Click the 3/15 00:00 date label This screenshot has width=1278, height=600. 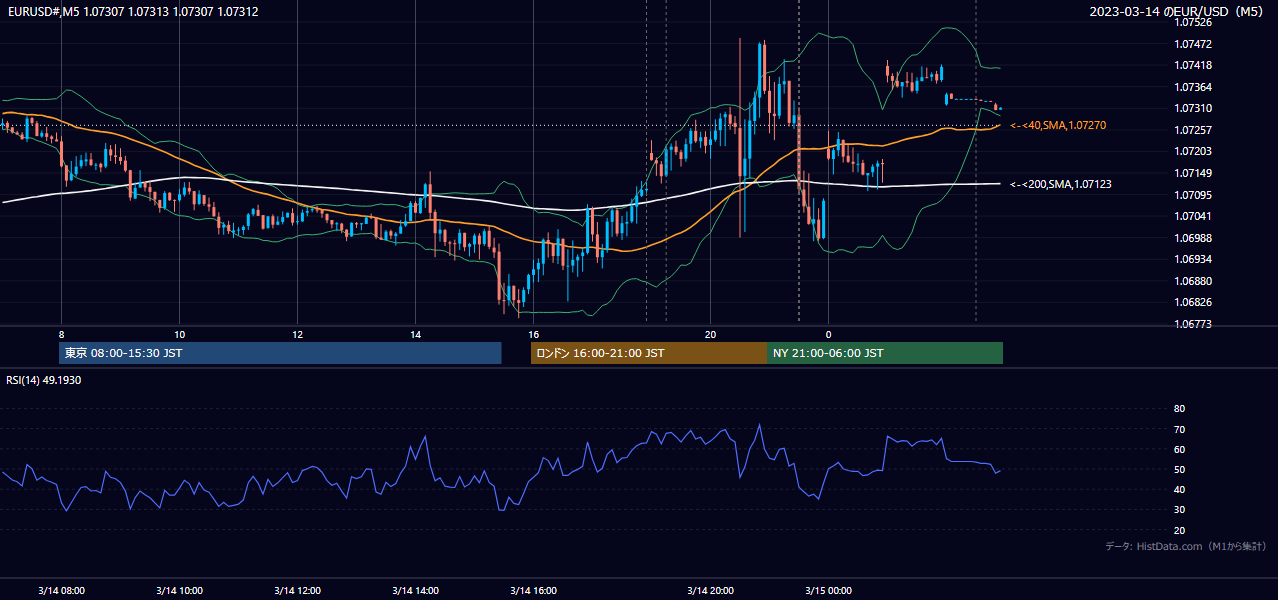(x=828, y=590)
